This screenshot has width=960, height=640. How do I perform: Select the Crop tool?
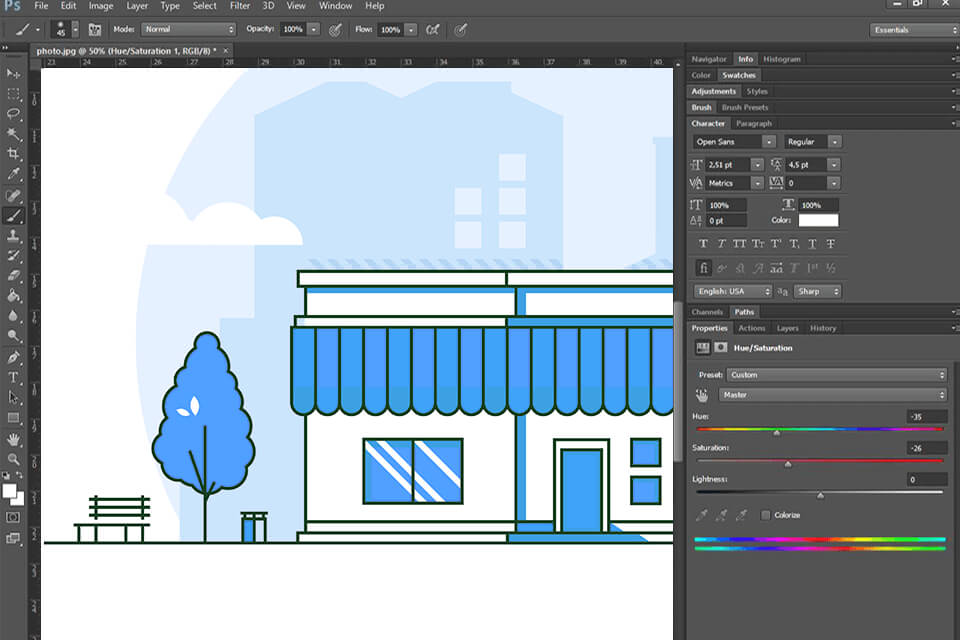[x=14, y=154]
